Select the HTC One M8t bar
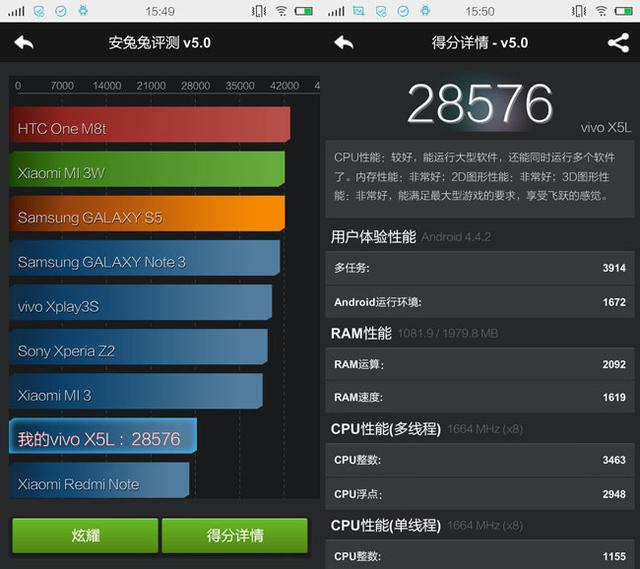640x569 pixels. coord(150,124)
